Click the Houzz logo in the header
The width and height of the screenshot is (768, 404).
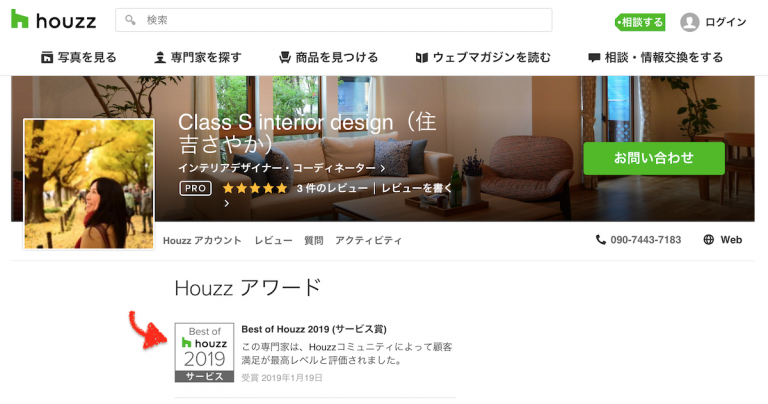(x=53, y=21)
